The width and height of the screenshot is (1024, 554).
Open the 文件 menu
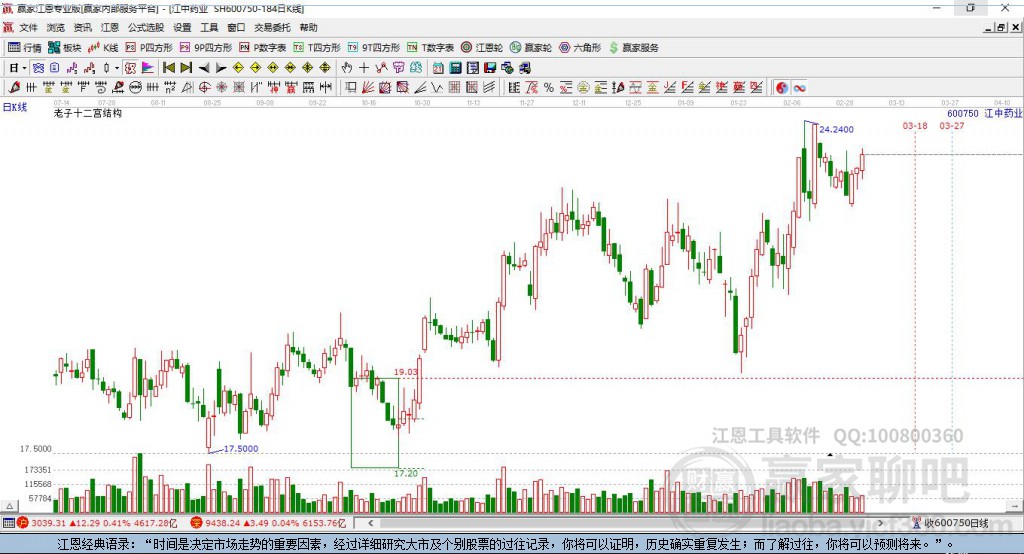pyautogui.click(x=28, y=27)
